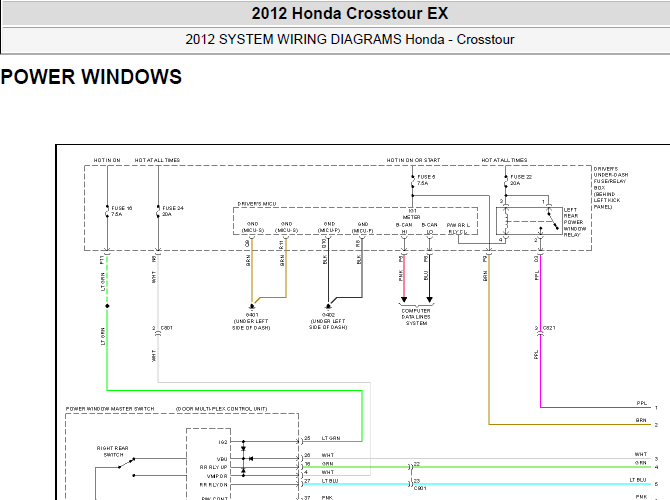Click the C901 connector label
Image resolution: width=670 pixels, height=500 pixels.
(x=420, y=488)
